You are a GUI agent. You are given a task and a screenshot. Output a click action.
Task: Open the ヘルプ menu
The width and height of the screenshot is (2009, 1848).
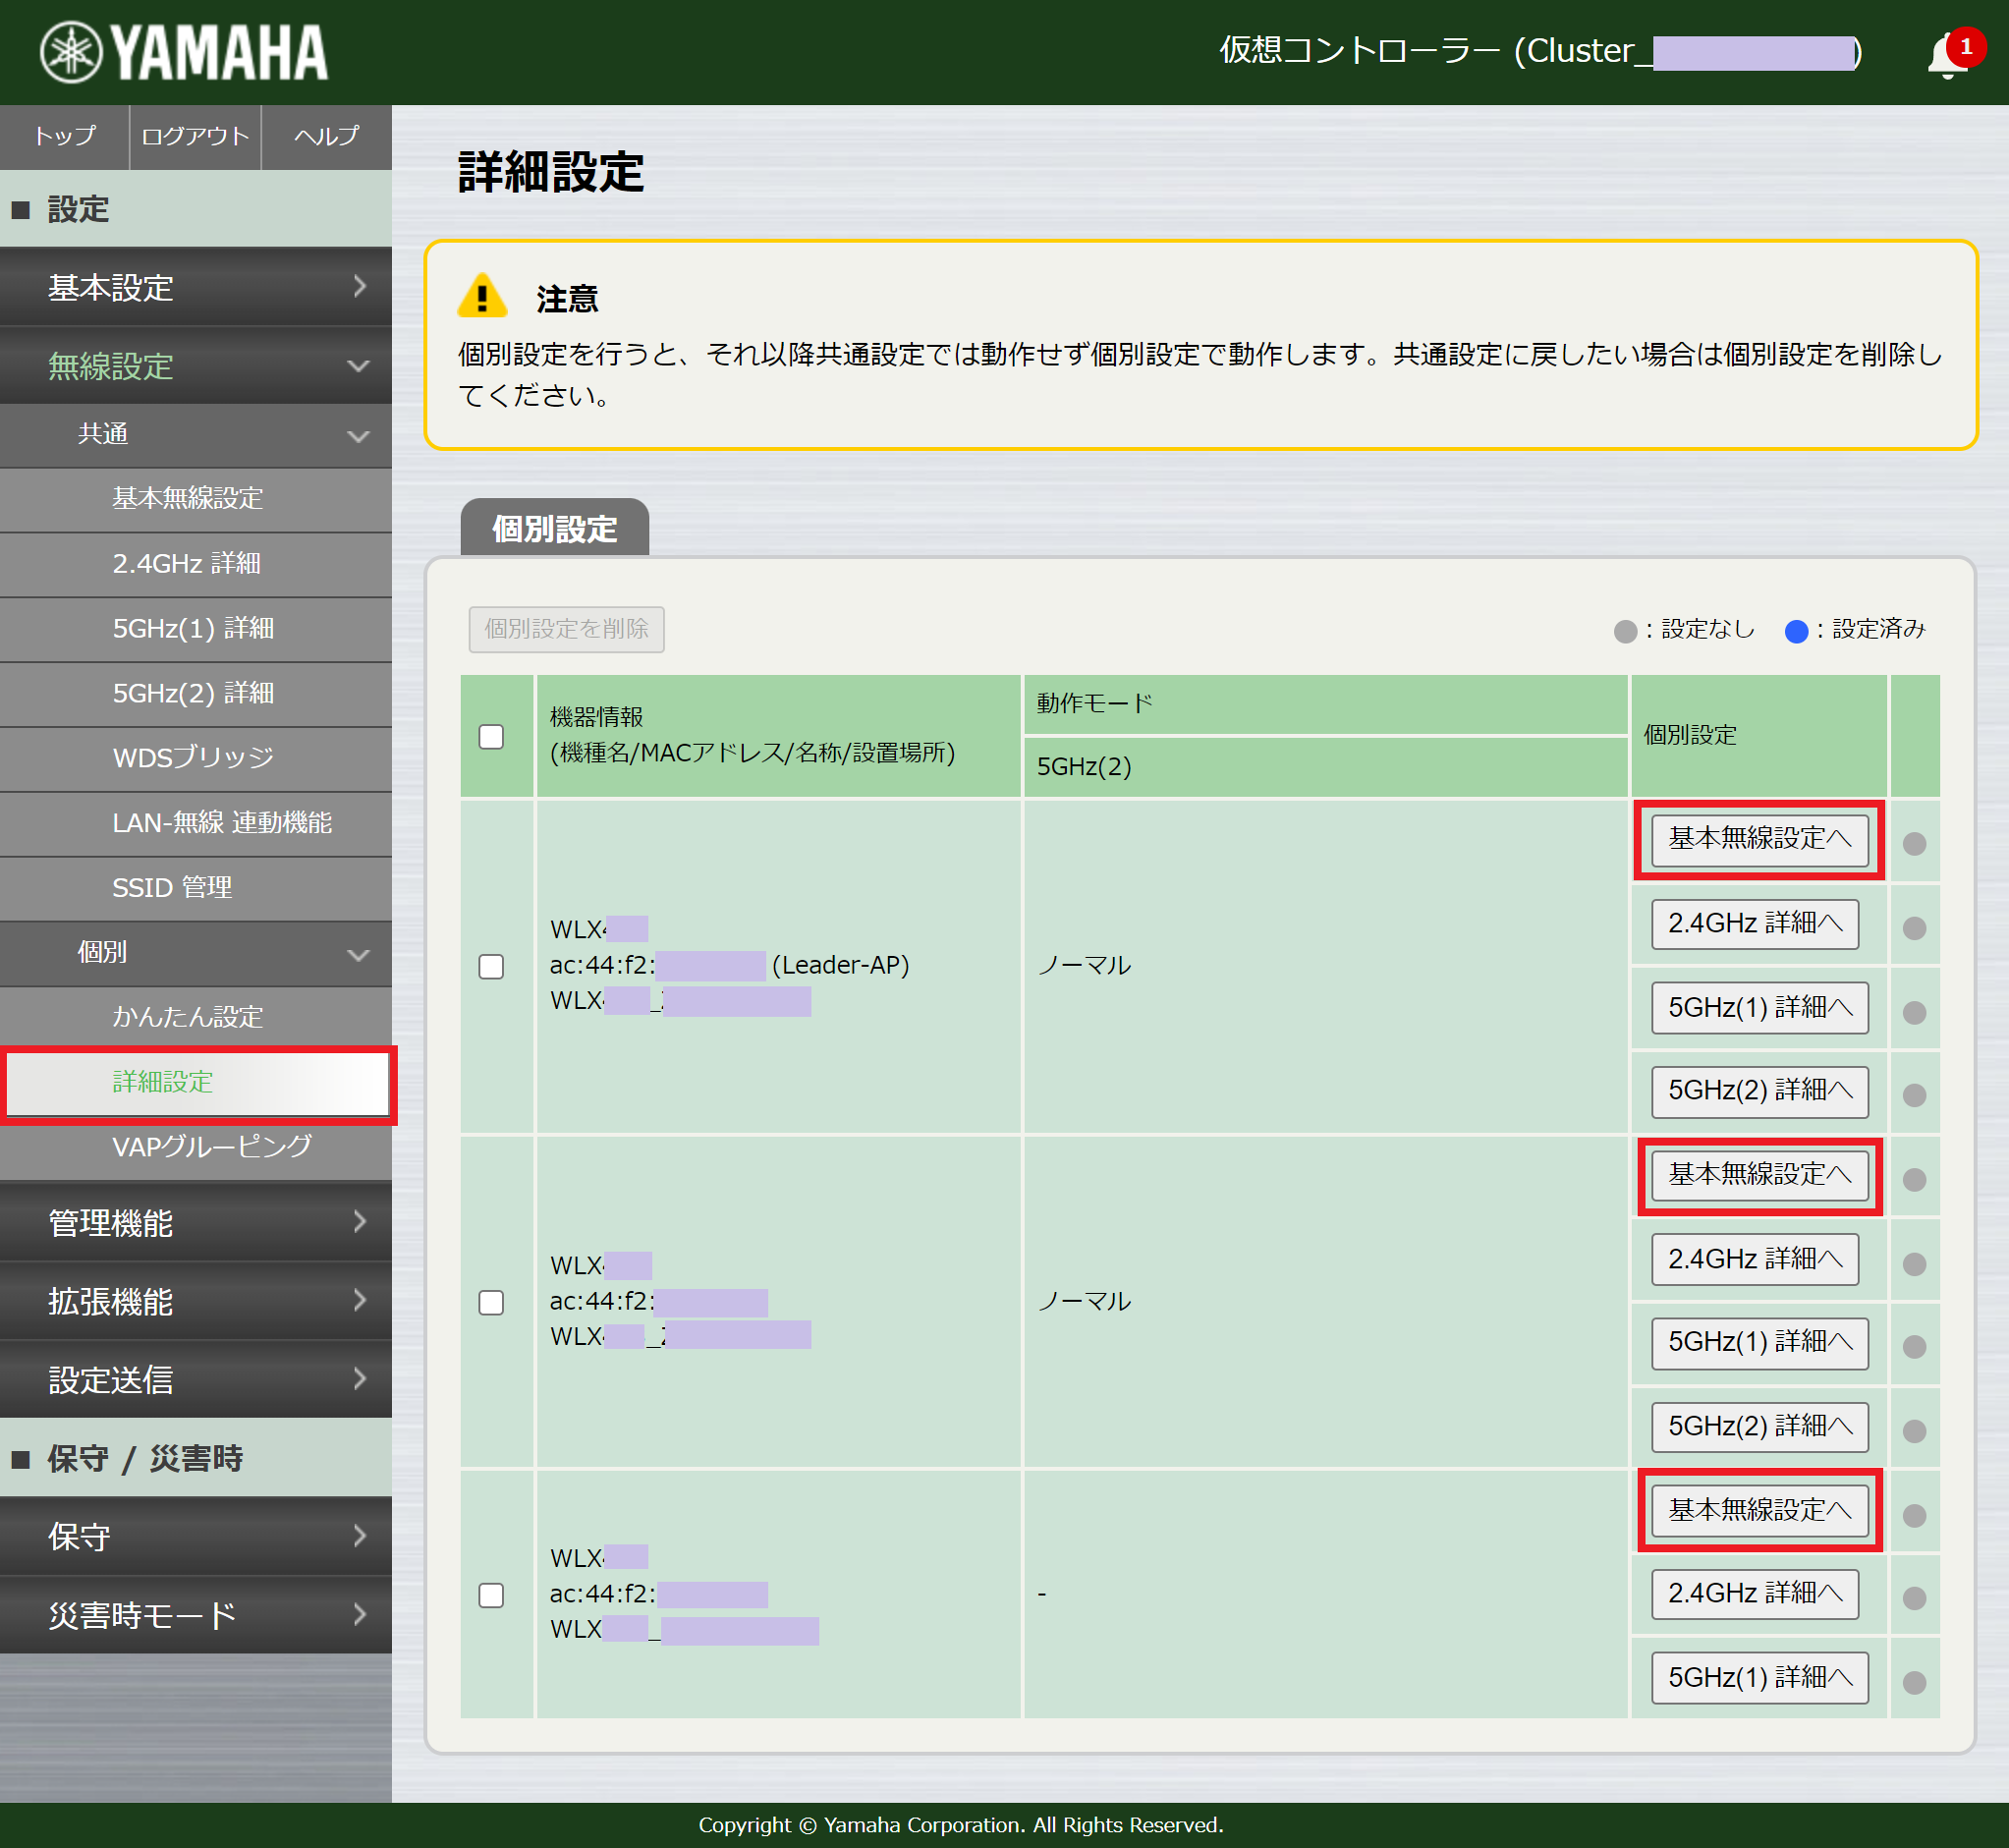(x=324, y=137)
